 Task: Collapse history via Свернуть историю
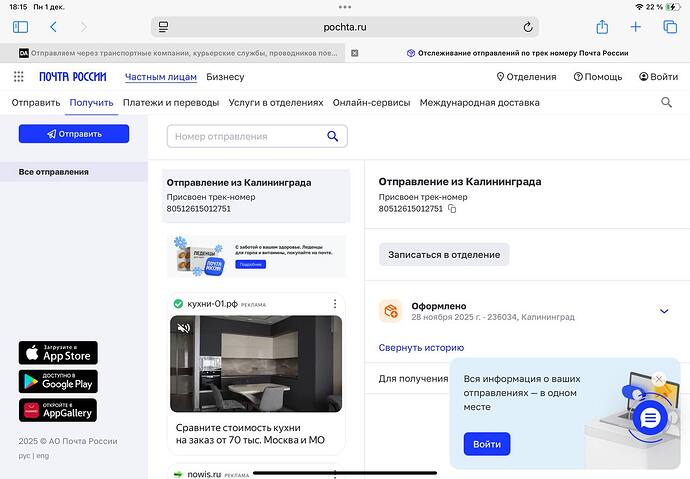[421, 348]
